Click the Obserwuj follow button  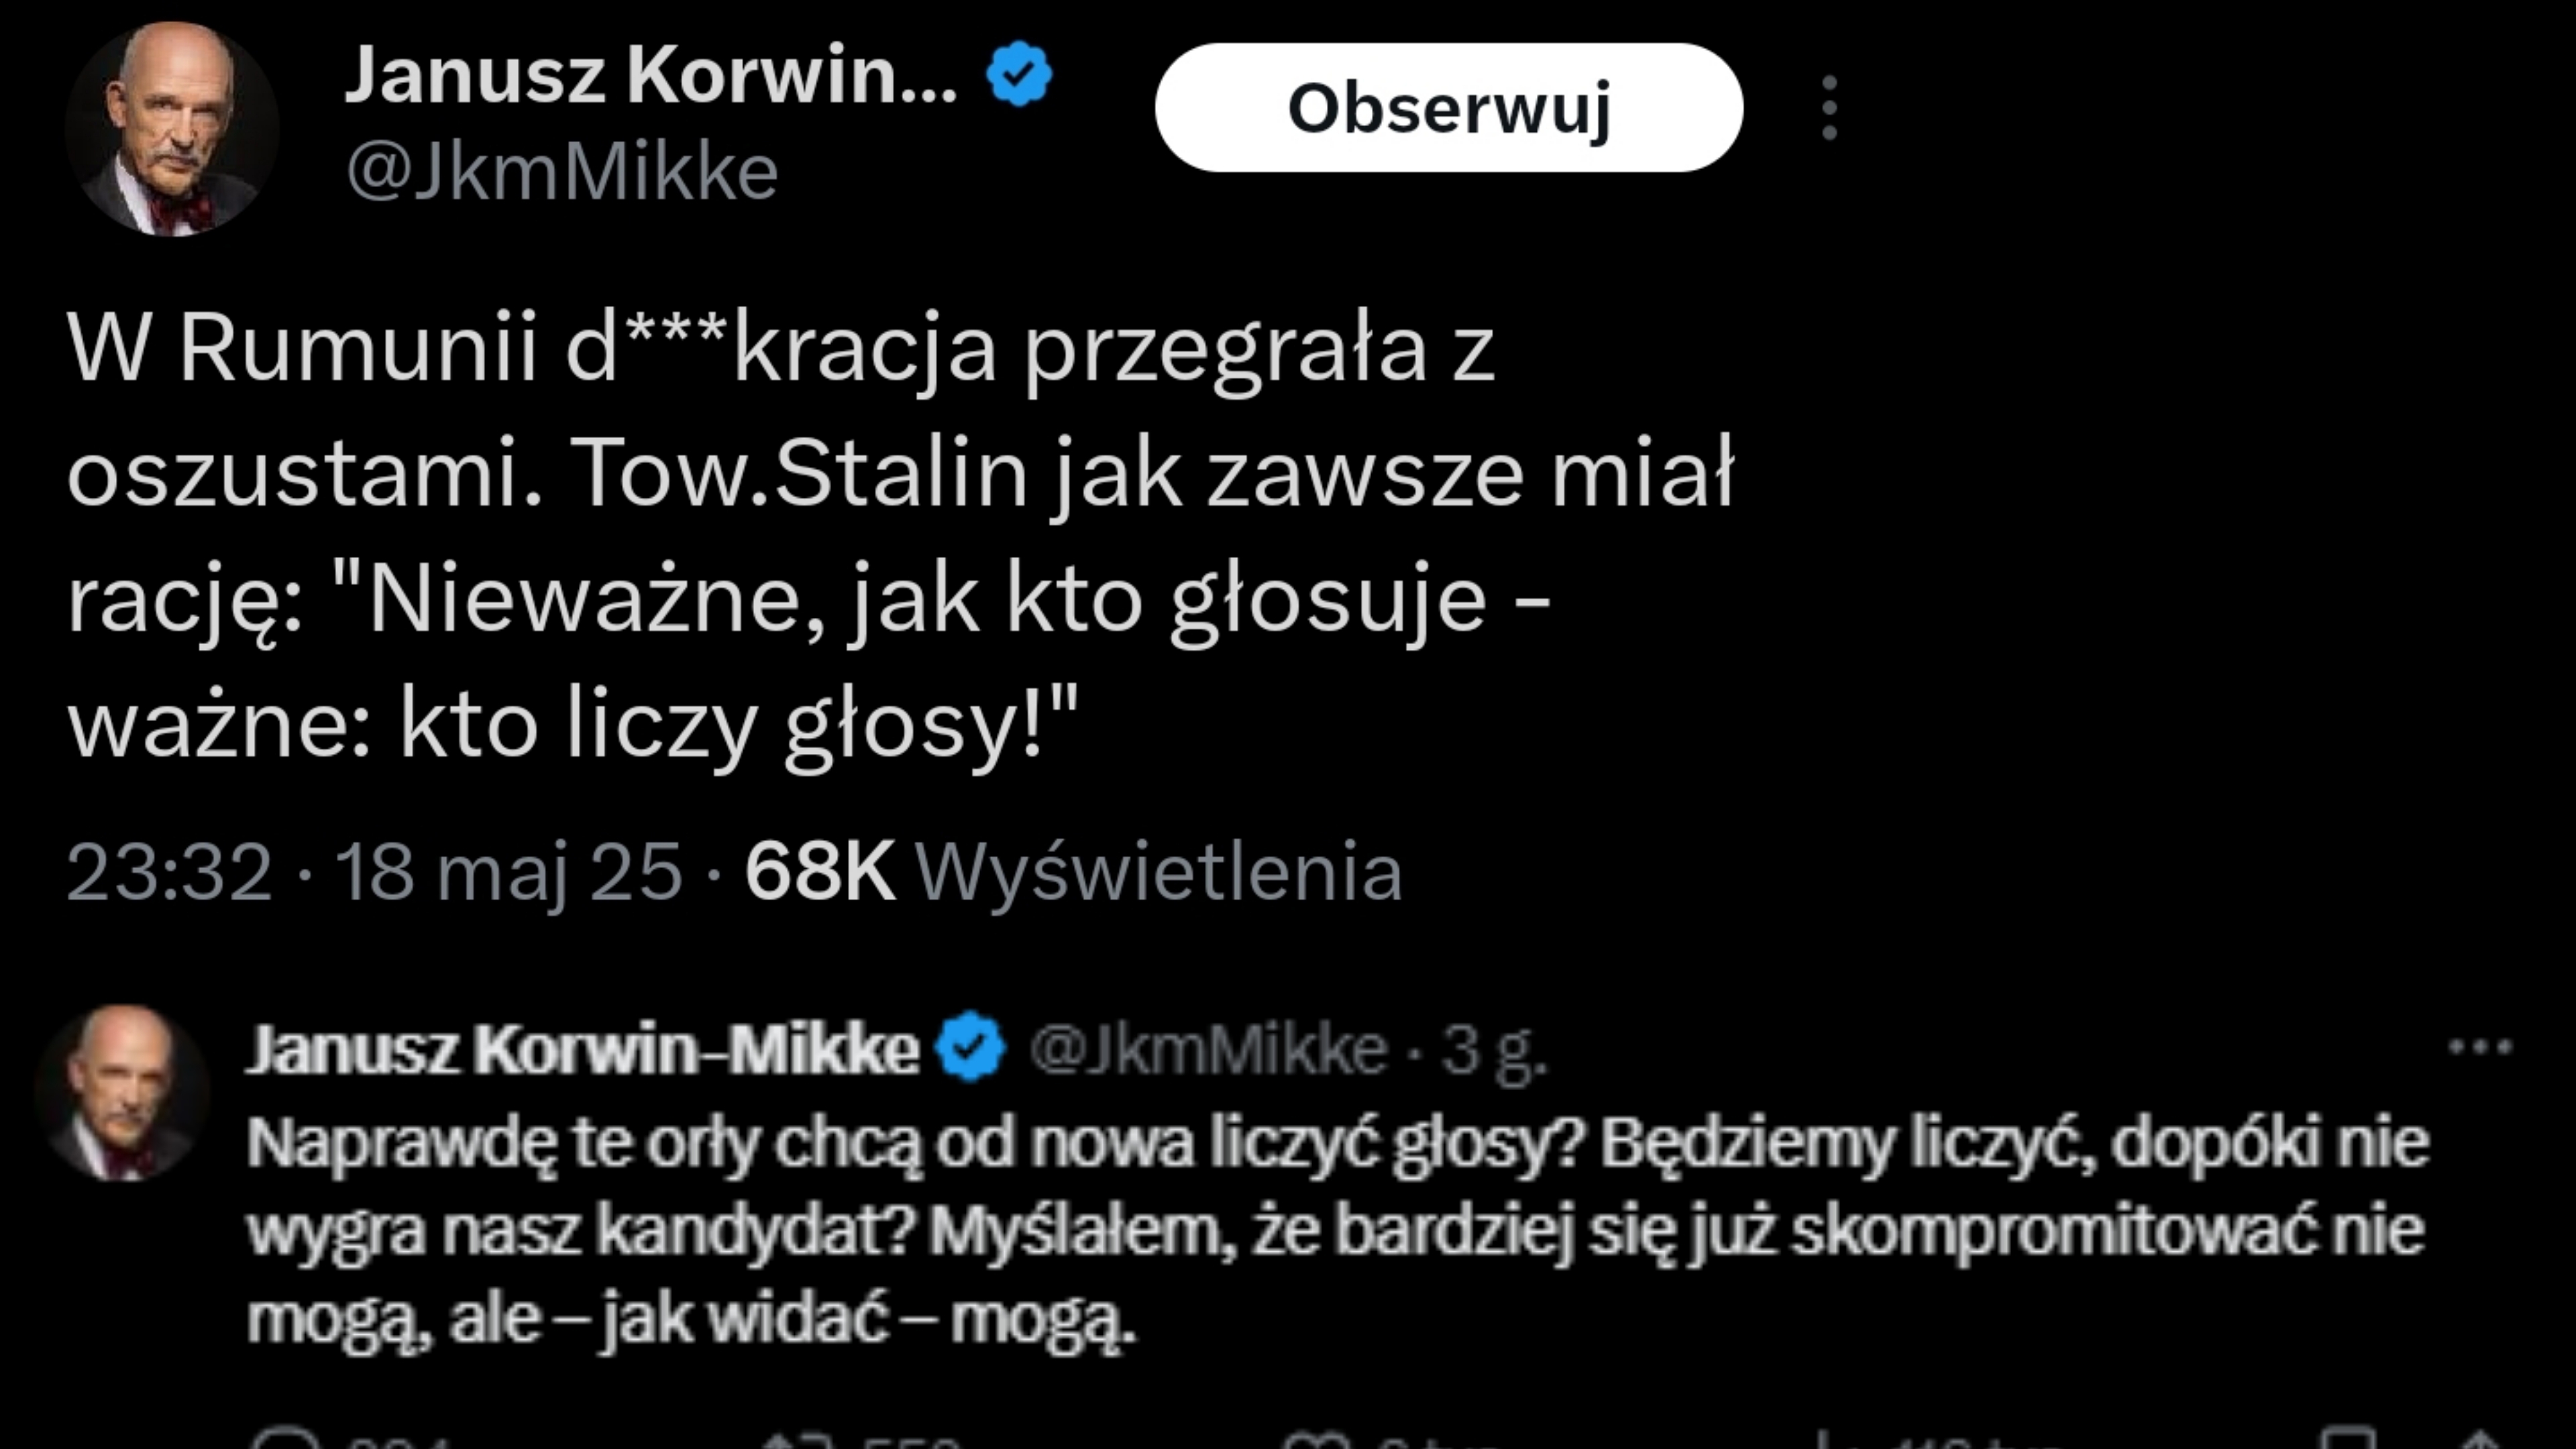coord(1448,107)
